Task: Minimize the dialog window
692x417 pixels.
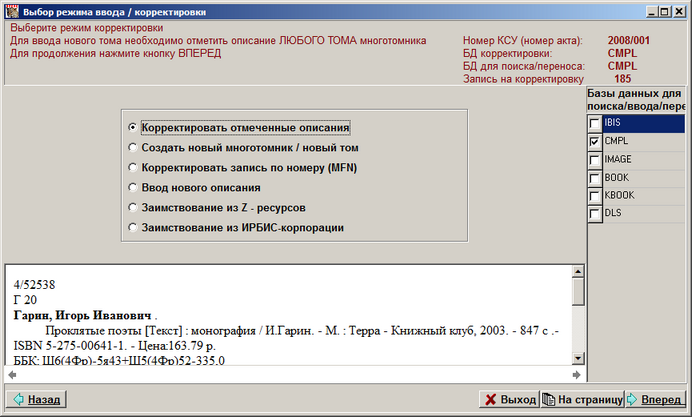Action: [x=652, y=12]
